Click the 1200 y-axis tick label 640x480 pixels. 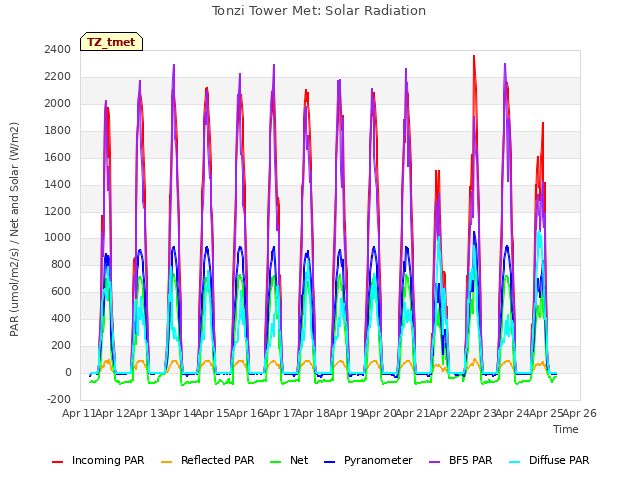(58, 211)
